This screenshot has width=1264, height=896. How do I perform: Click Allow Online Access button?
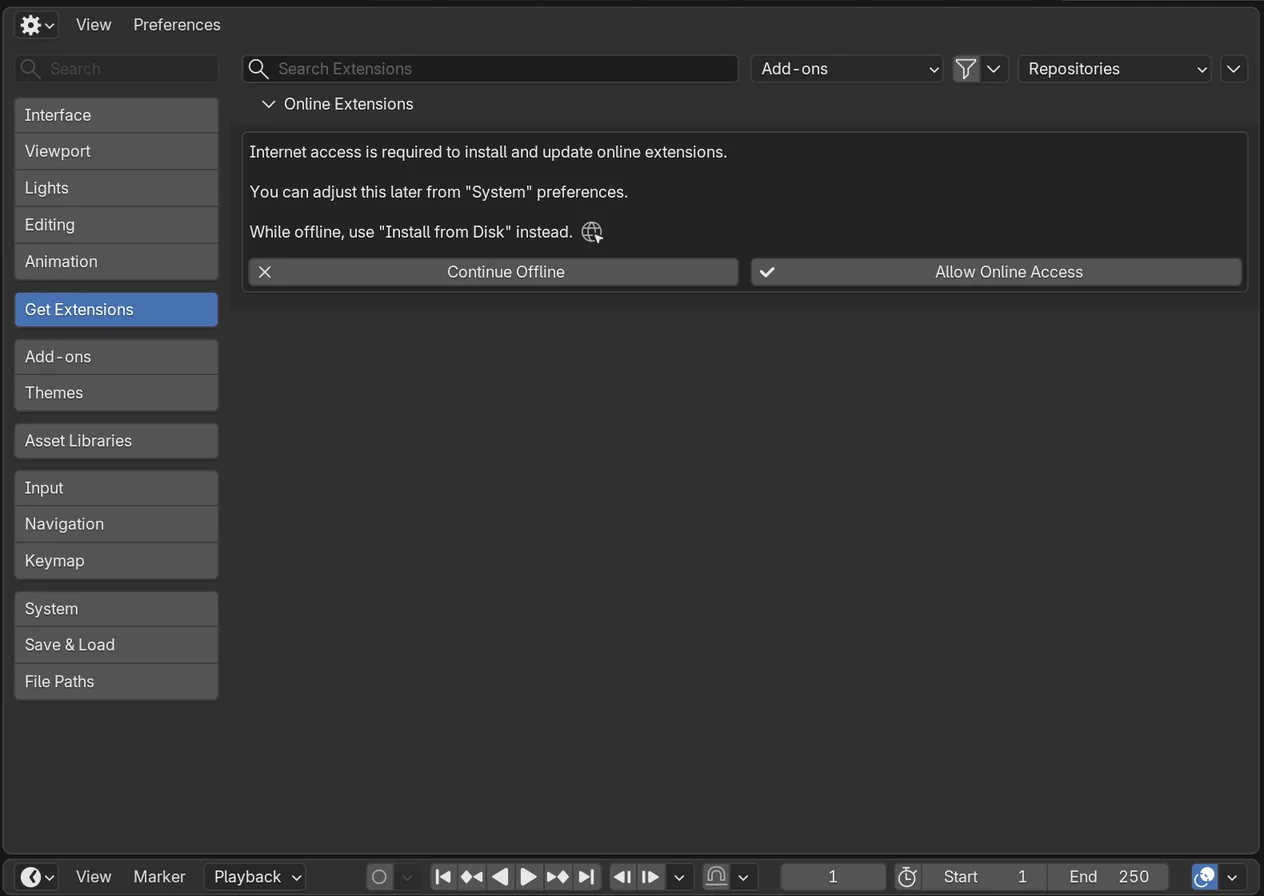[996, 272]
